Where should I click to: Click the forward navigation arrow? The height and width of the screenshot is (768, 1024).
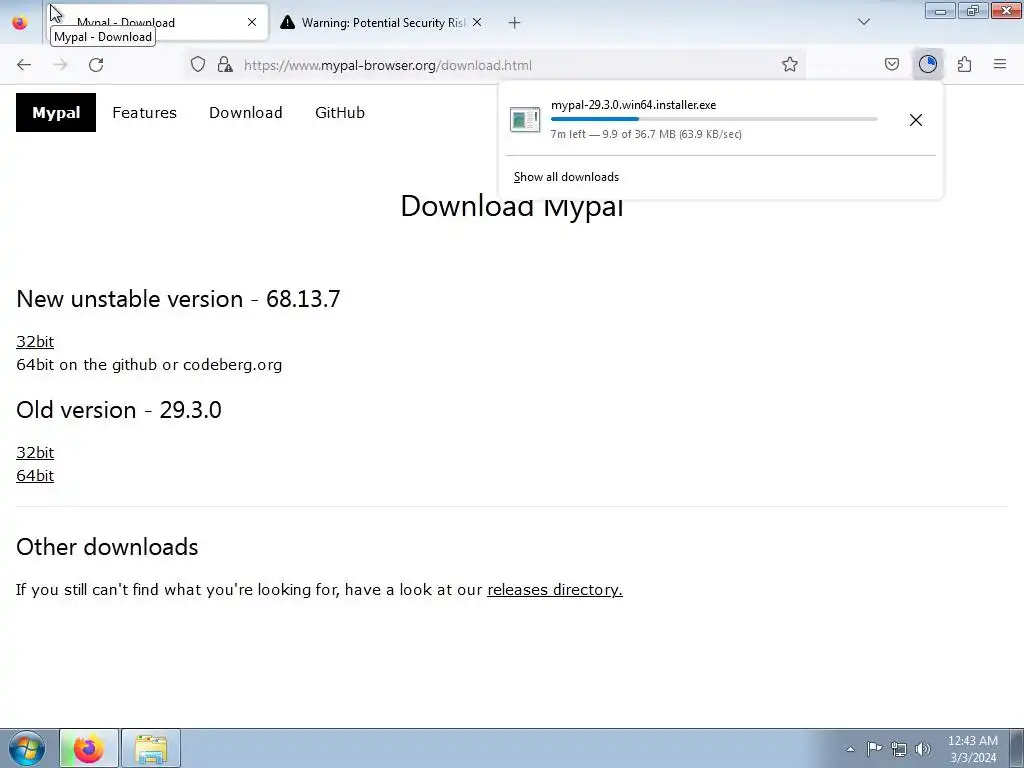coord(60,65)
